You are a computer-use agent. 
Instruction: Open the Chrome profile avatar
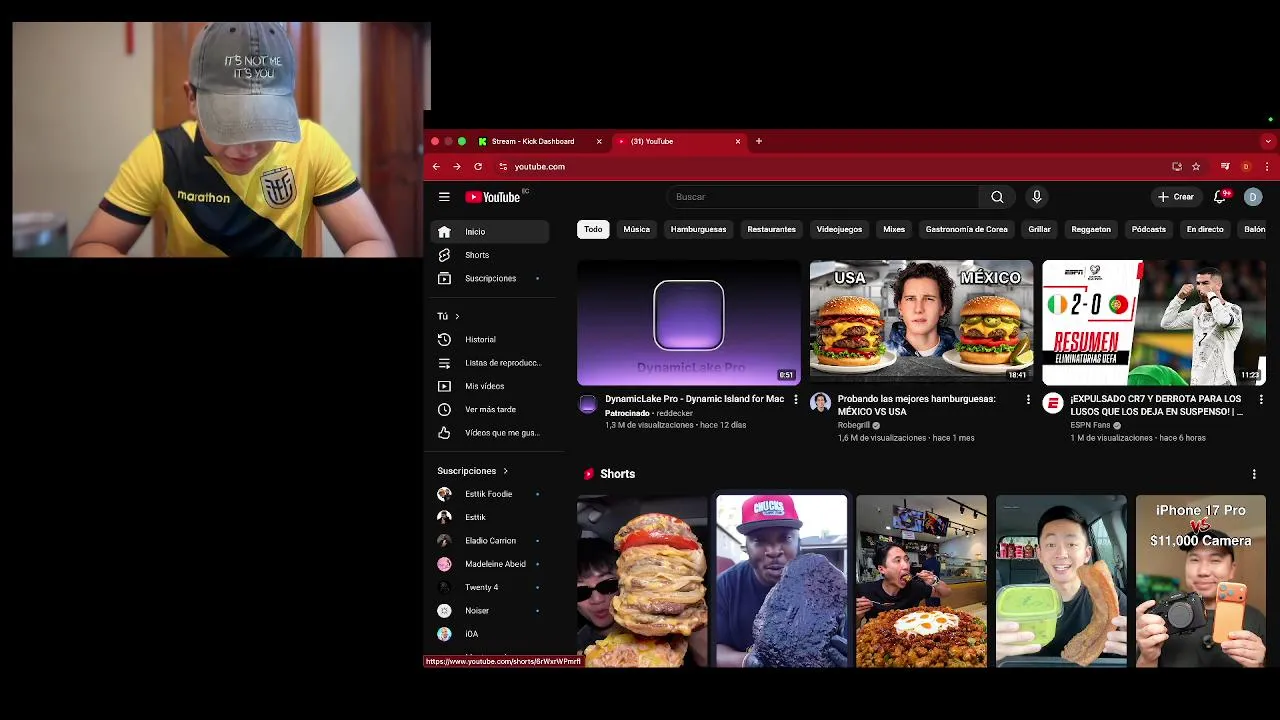[x=1246, y=167]
